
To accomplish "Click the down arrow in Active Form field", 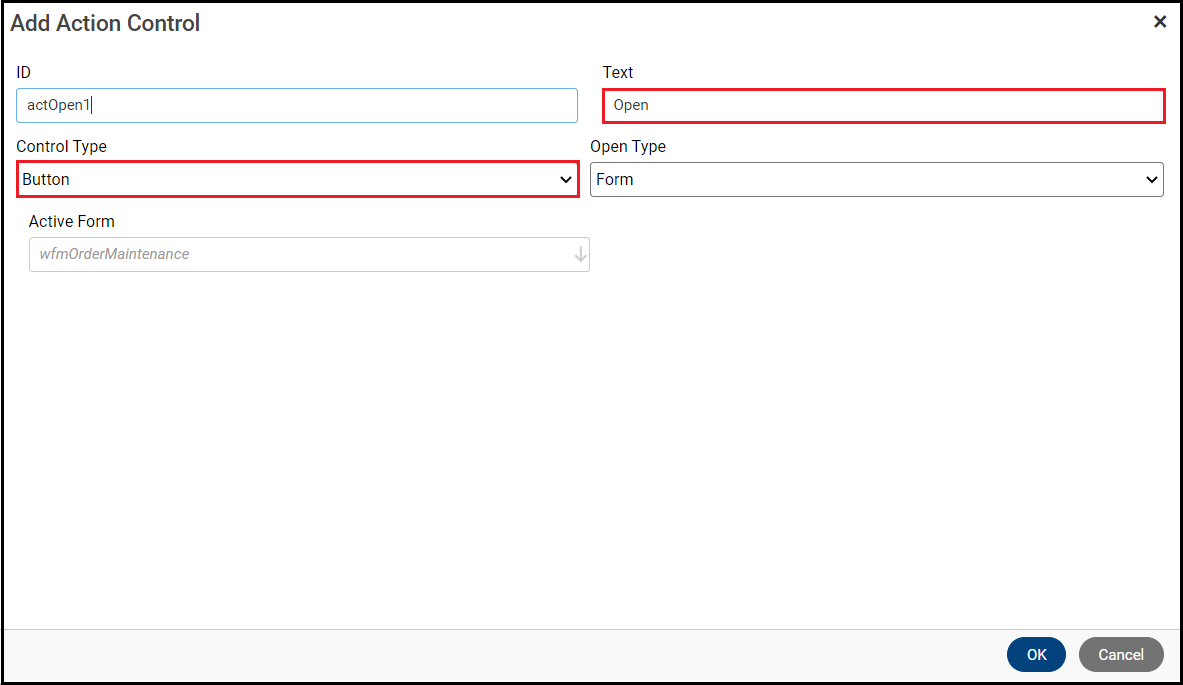I will pyautogui.click(x=580, y=255).
